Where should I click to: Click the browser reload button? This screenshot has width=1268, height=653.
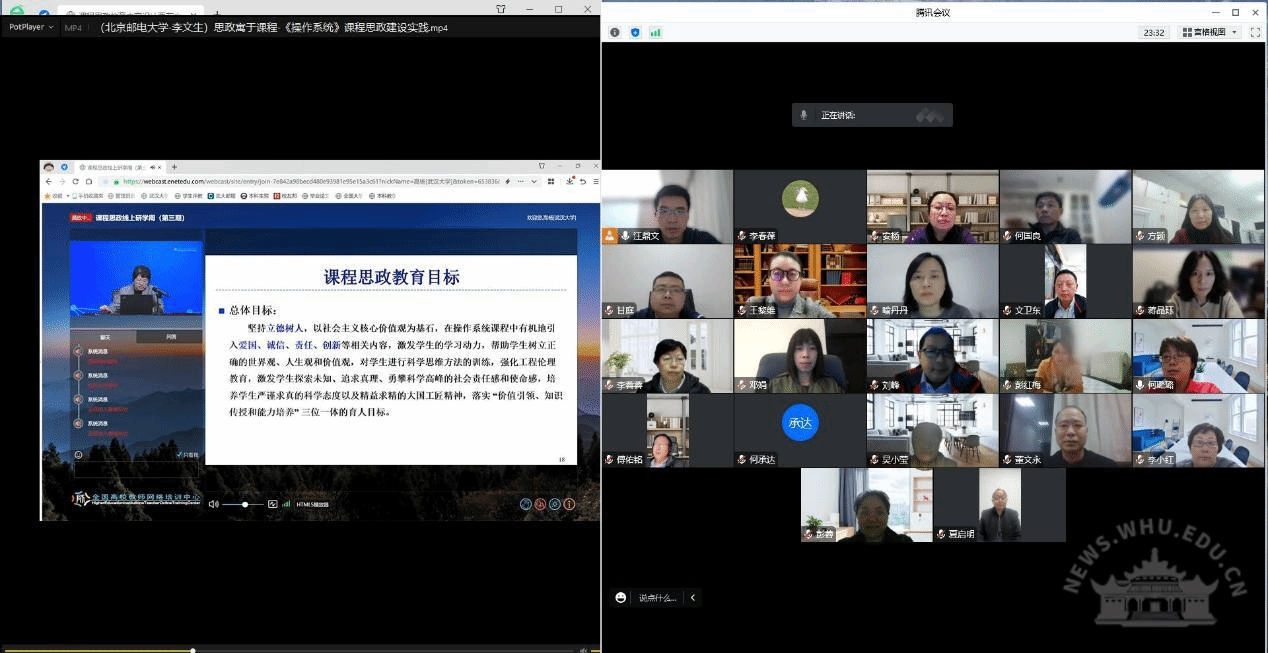pyautogui.click(x=75, y=182)
